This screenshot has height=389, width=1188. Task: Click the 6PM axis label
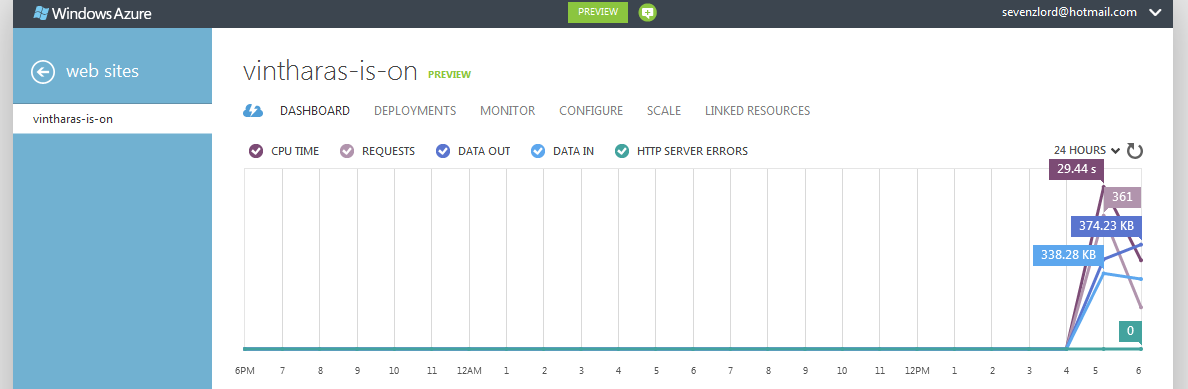click(x=245, y=371)
